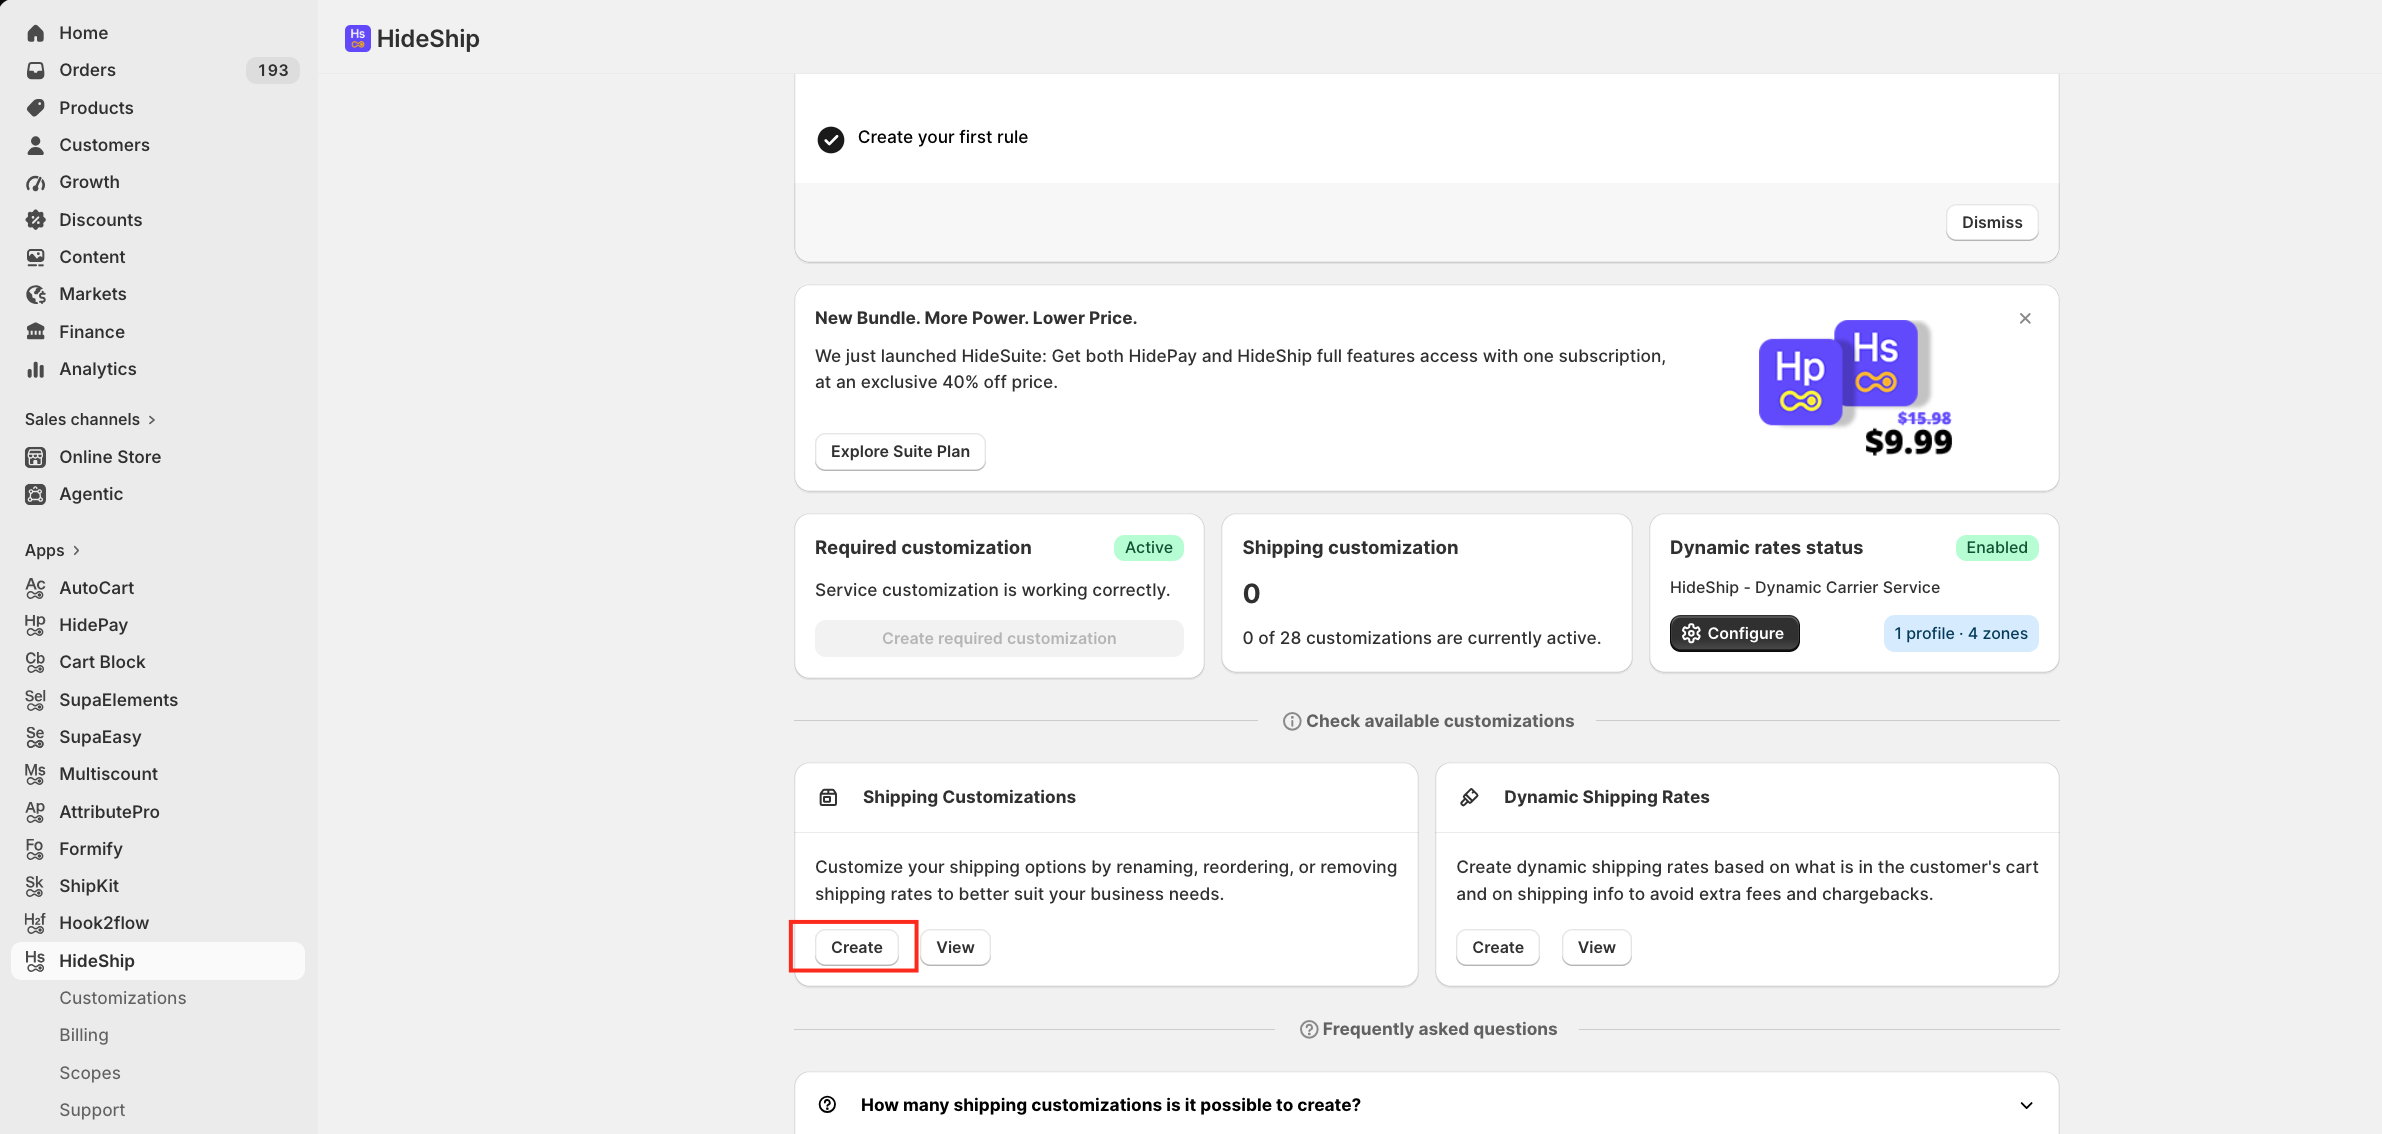The height and width of the screenshot is (1134, 2382).
Task: Click the Explore Suite Plan button
Action: [900, 451]
